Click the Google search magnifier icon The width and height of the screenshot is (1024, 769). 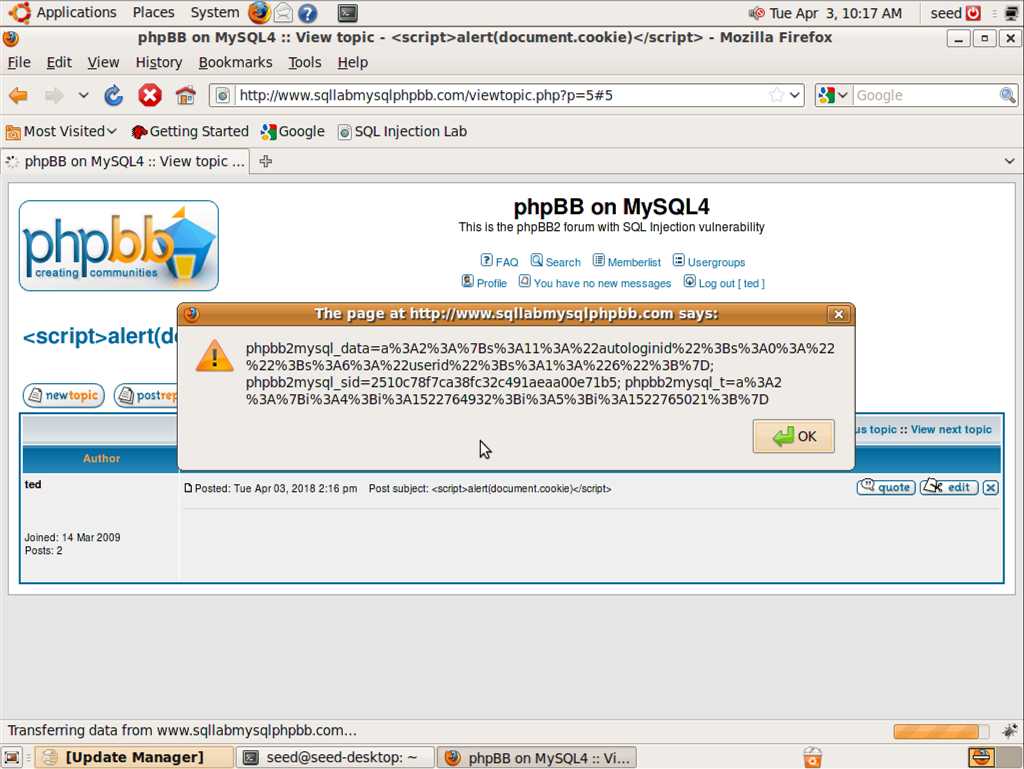tap(1008, 95)
